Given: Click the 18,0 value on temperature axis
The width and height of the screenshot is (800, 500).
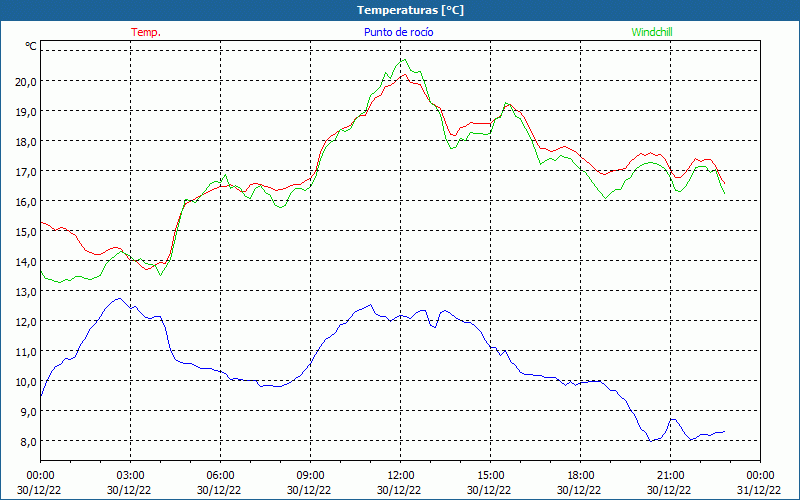Looking at the screenshot, I should click(26, 142).
